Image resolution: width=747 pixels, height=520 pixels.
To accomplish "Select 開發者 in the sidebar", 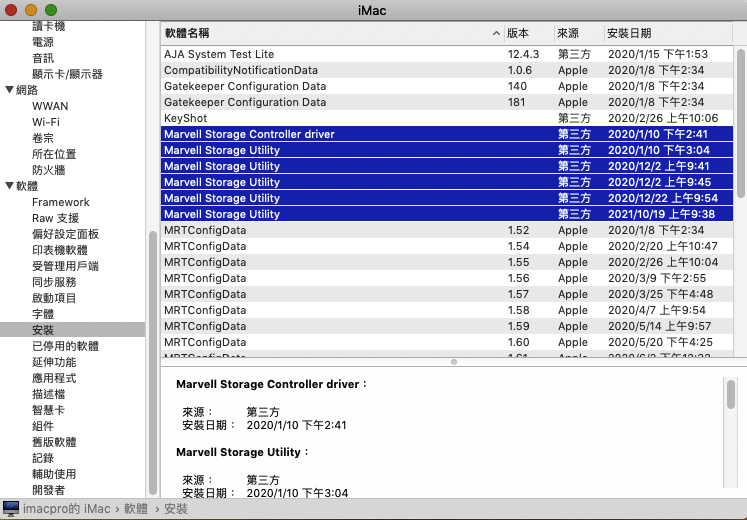I will 49,490.
